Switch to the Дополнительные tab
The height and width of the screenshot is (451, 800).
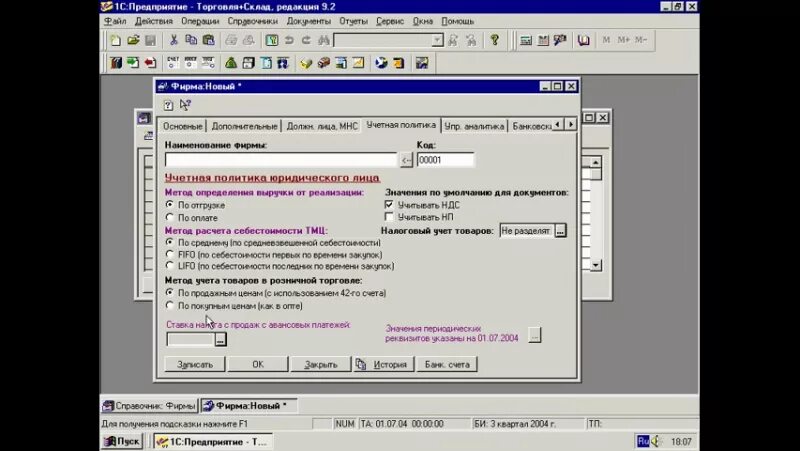point(244,126)
